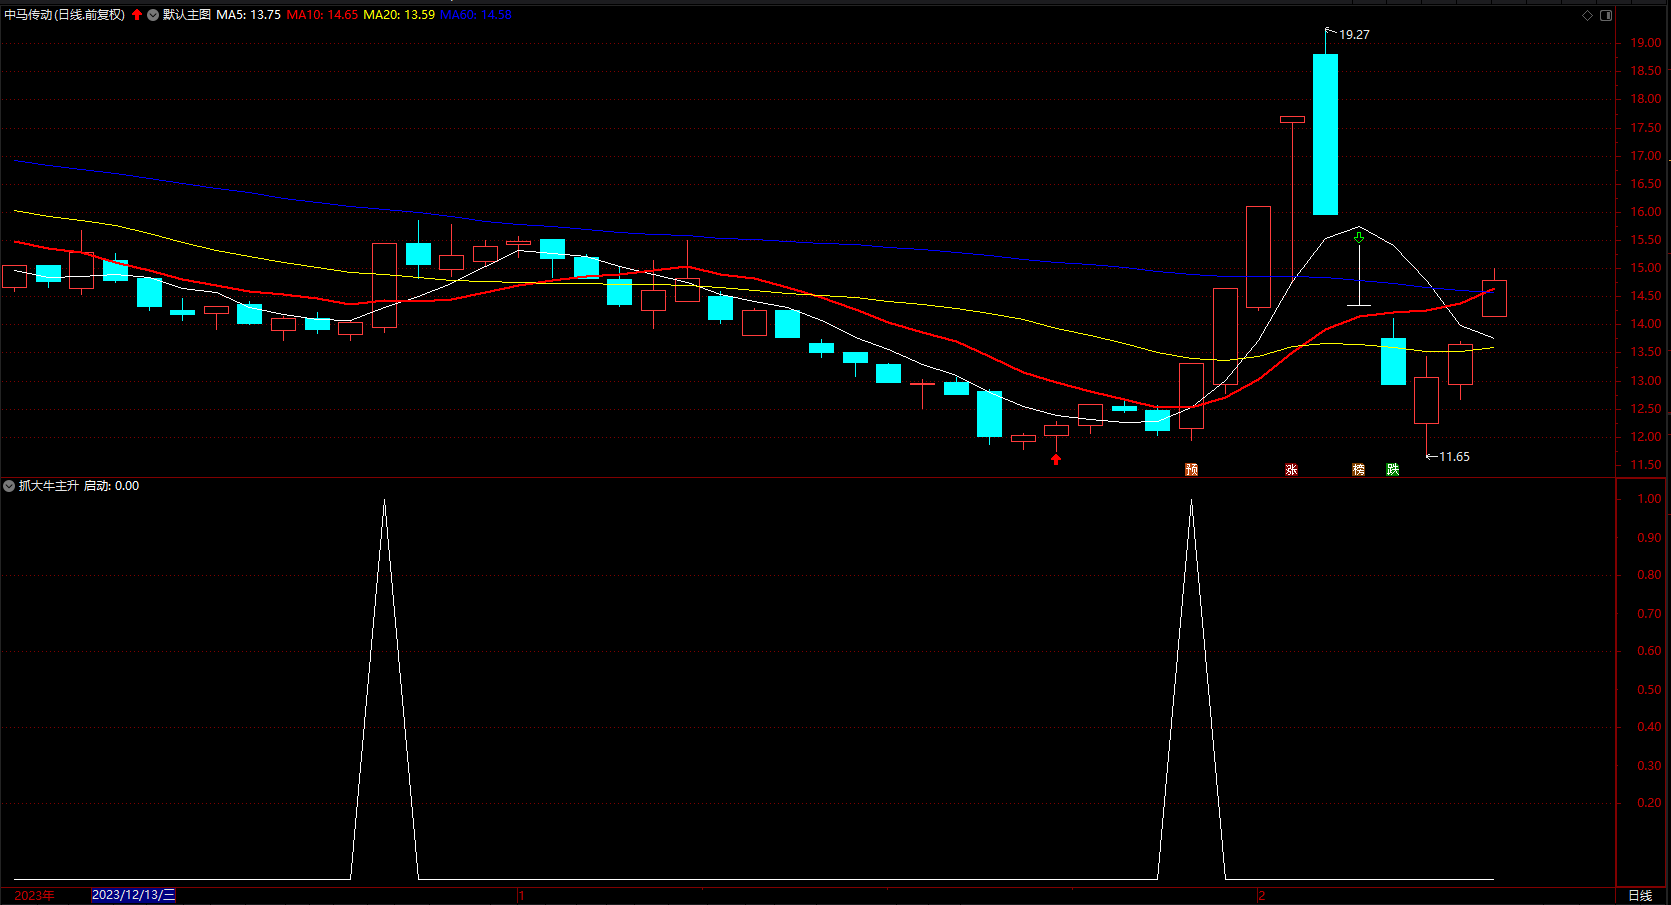This screenshot has width=1671, height=905.
Task: Click the 2023/12/13/三 date label
Action: point(133,895)
